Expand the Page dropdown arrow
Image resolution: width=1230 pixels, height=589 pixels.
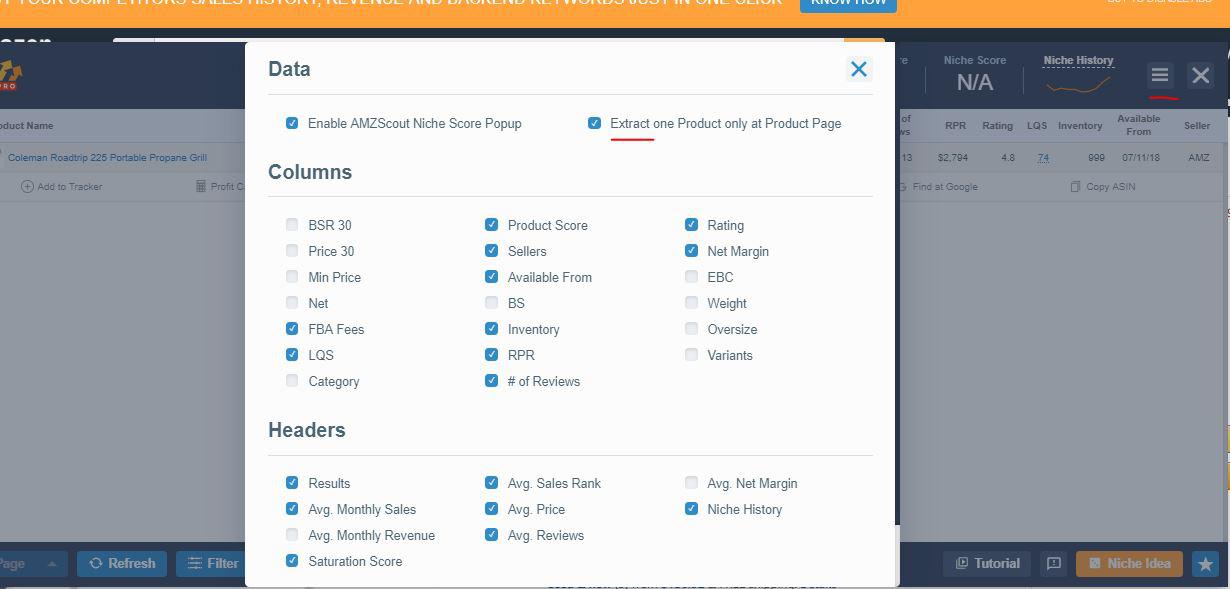click(x=52, y=564)
